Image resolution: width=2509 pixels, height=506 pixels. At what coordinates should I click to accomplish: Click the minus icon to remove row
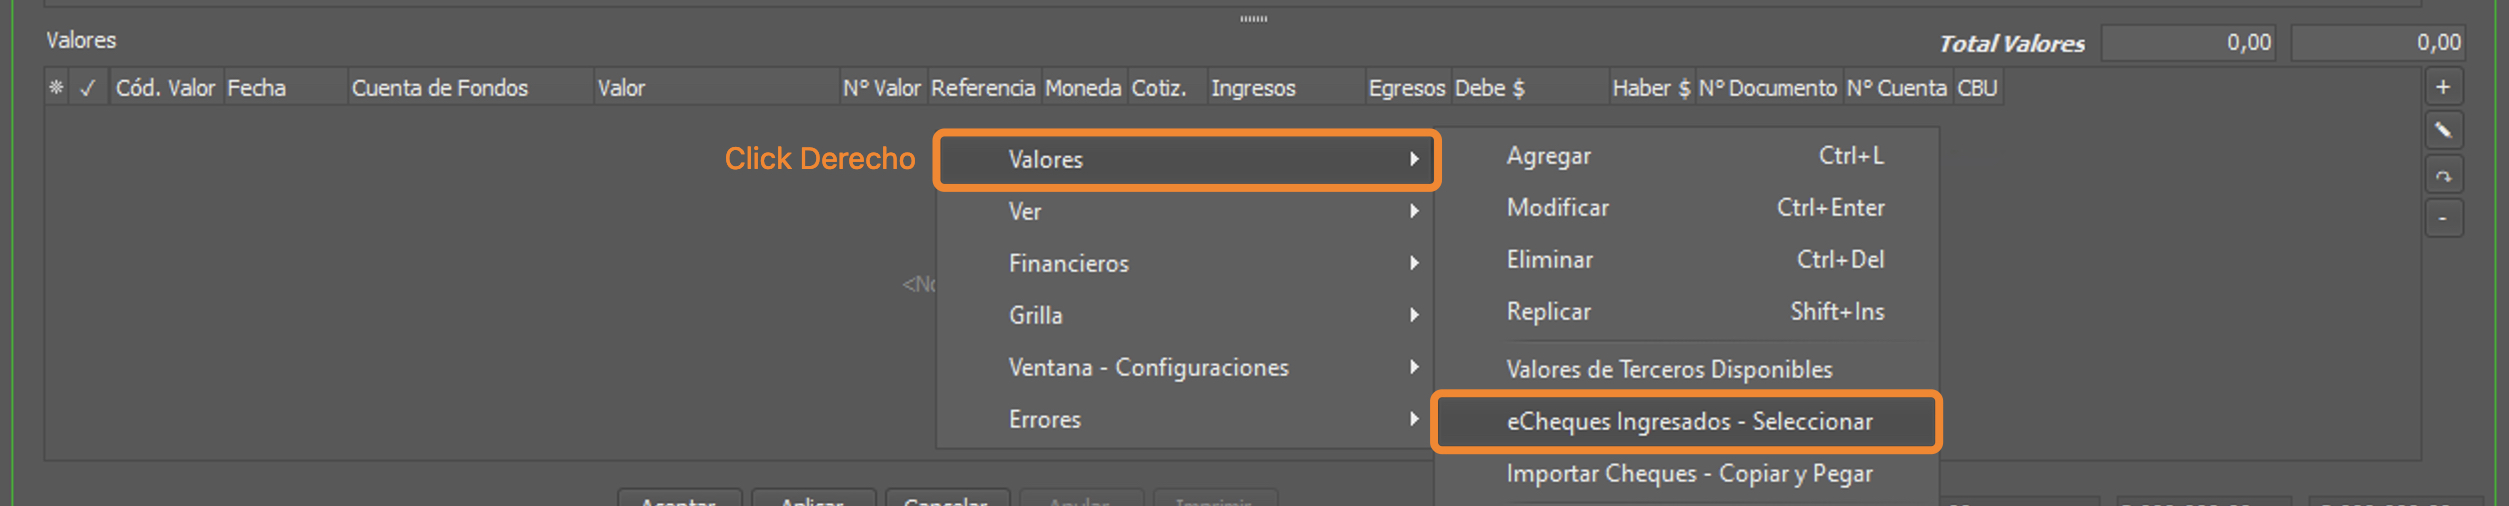pos(2442,218)
